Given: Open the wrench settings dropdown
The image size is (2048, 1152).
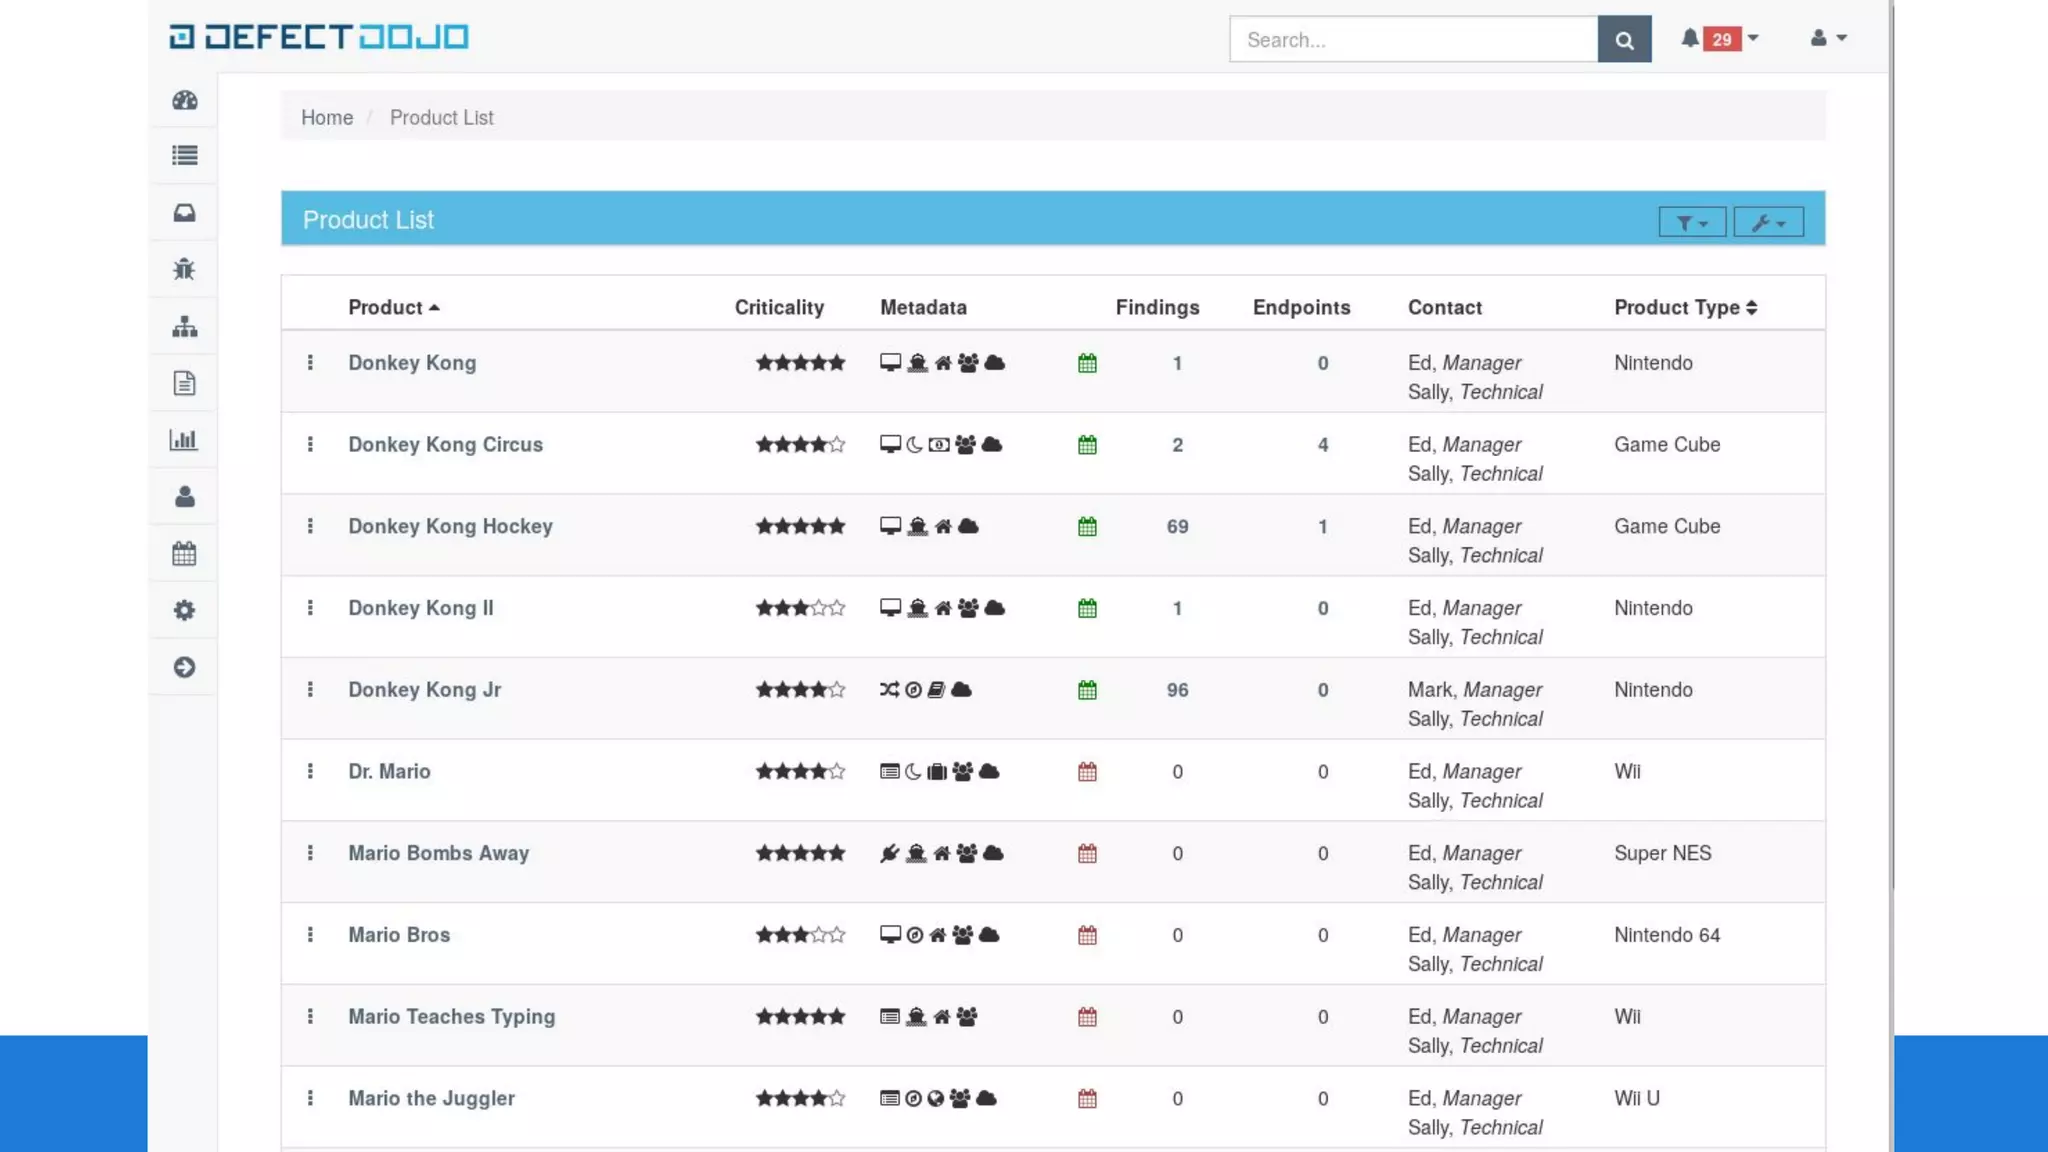Looking at the screenshot, I should pos(1768,222).
